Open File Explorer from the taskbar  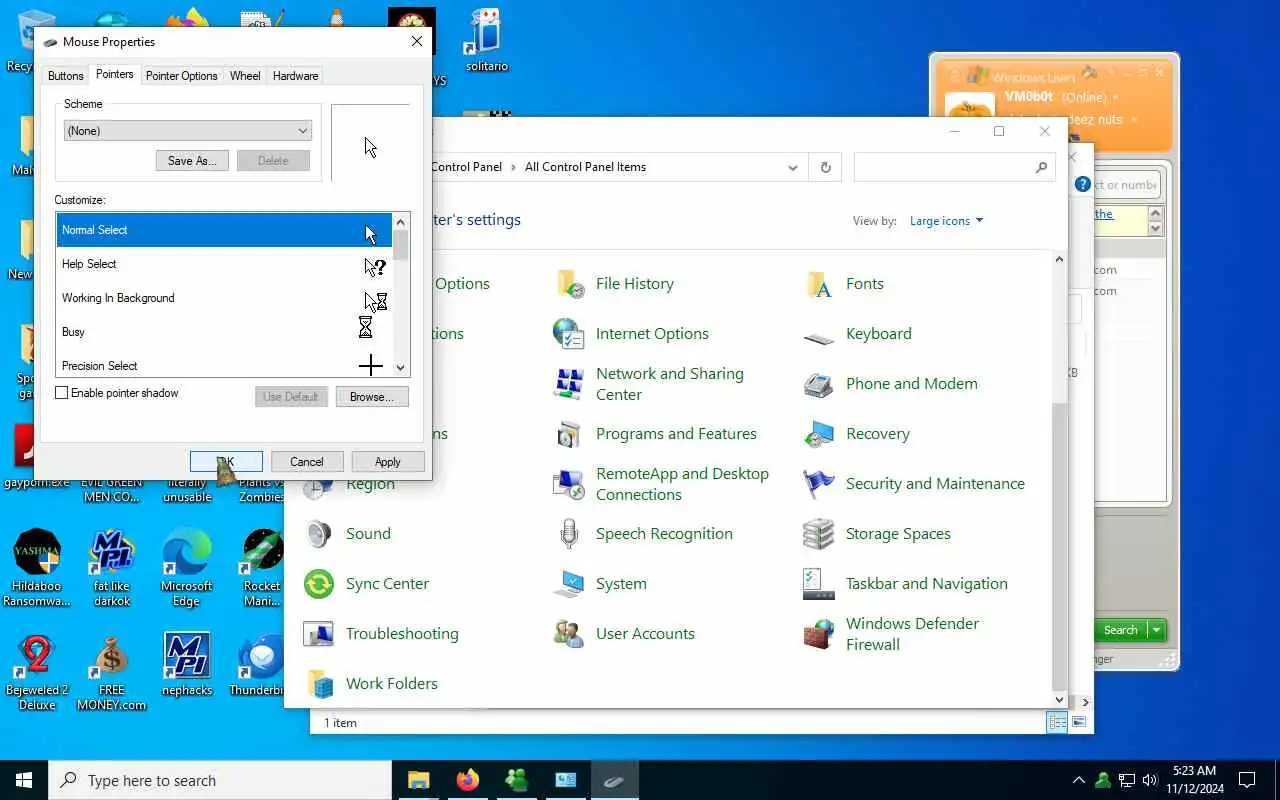click(x=418, y=780)
